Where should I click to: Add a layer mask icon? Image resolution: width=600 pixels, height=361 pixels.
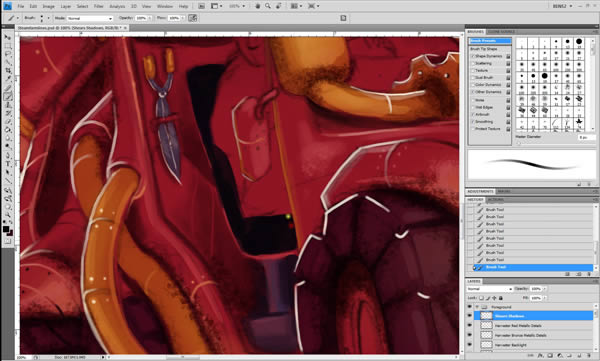tap(550, 356)
